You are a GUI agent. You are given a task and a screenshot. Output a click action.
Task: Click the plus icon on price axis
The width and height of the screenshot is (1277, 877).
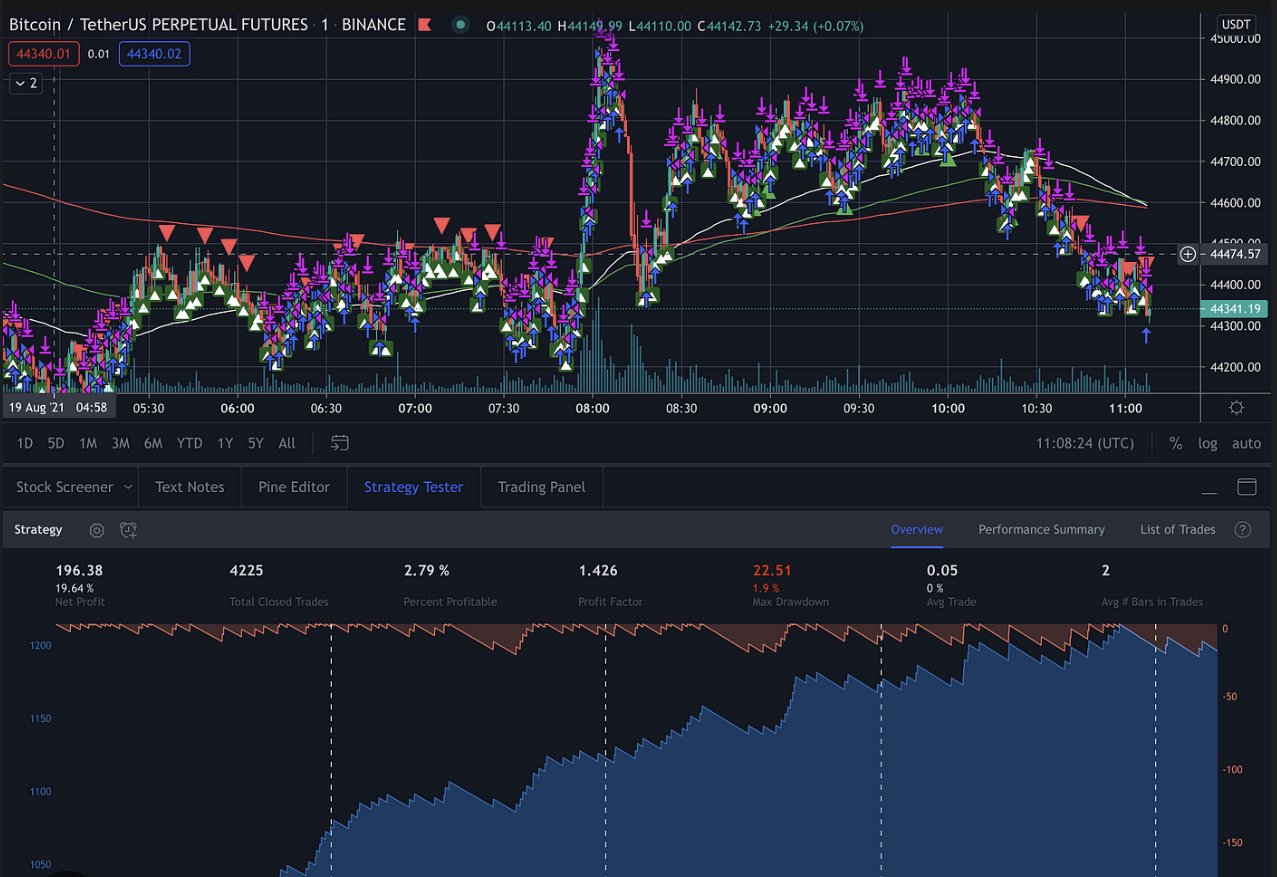(x=1188, y=254)
